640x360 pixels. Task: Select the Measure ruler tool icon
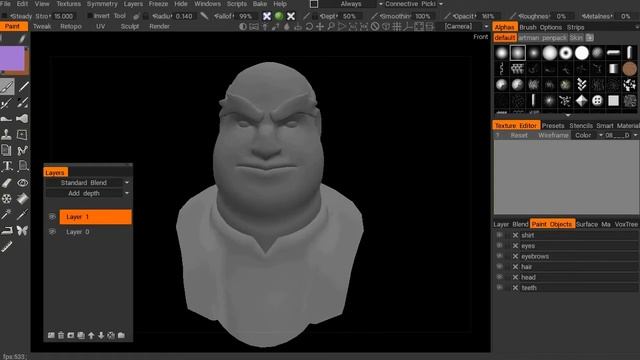point(7,246)
